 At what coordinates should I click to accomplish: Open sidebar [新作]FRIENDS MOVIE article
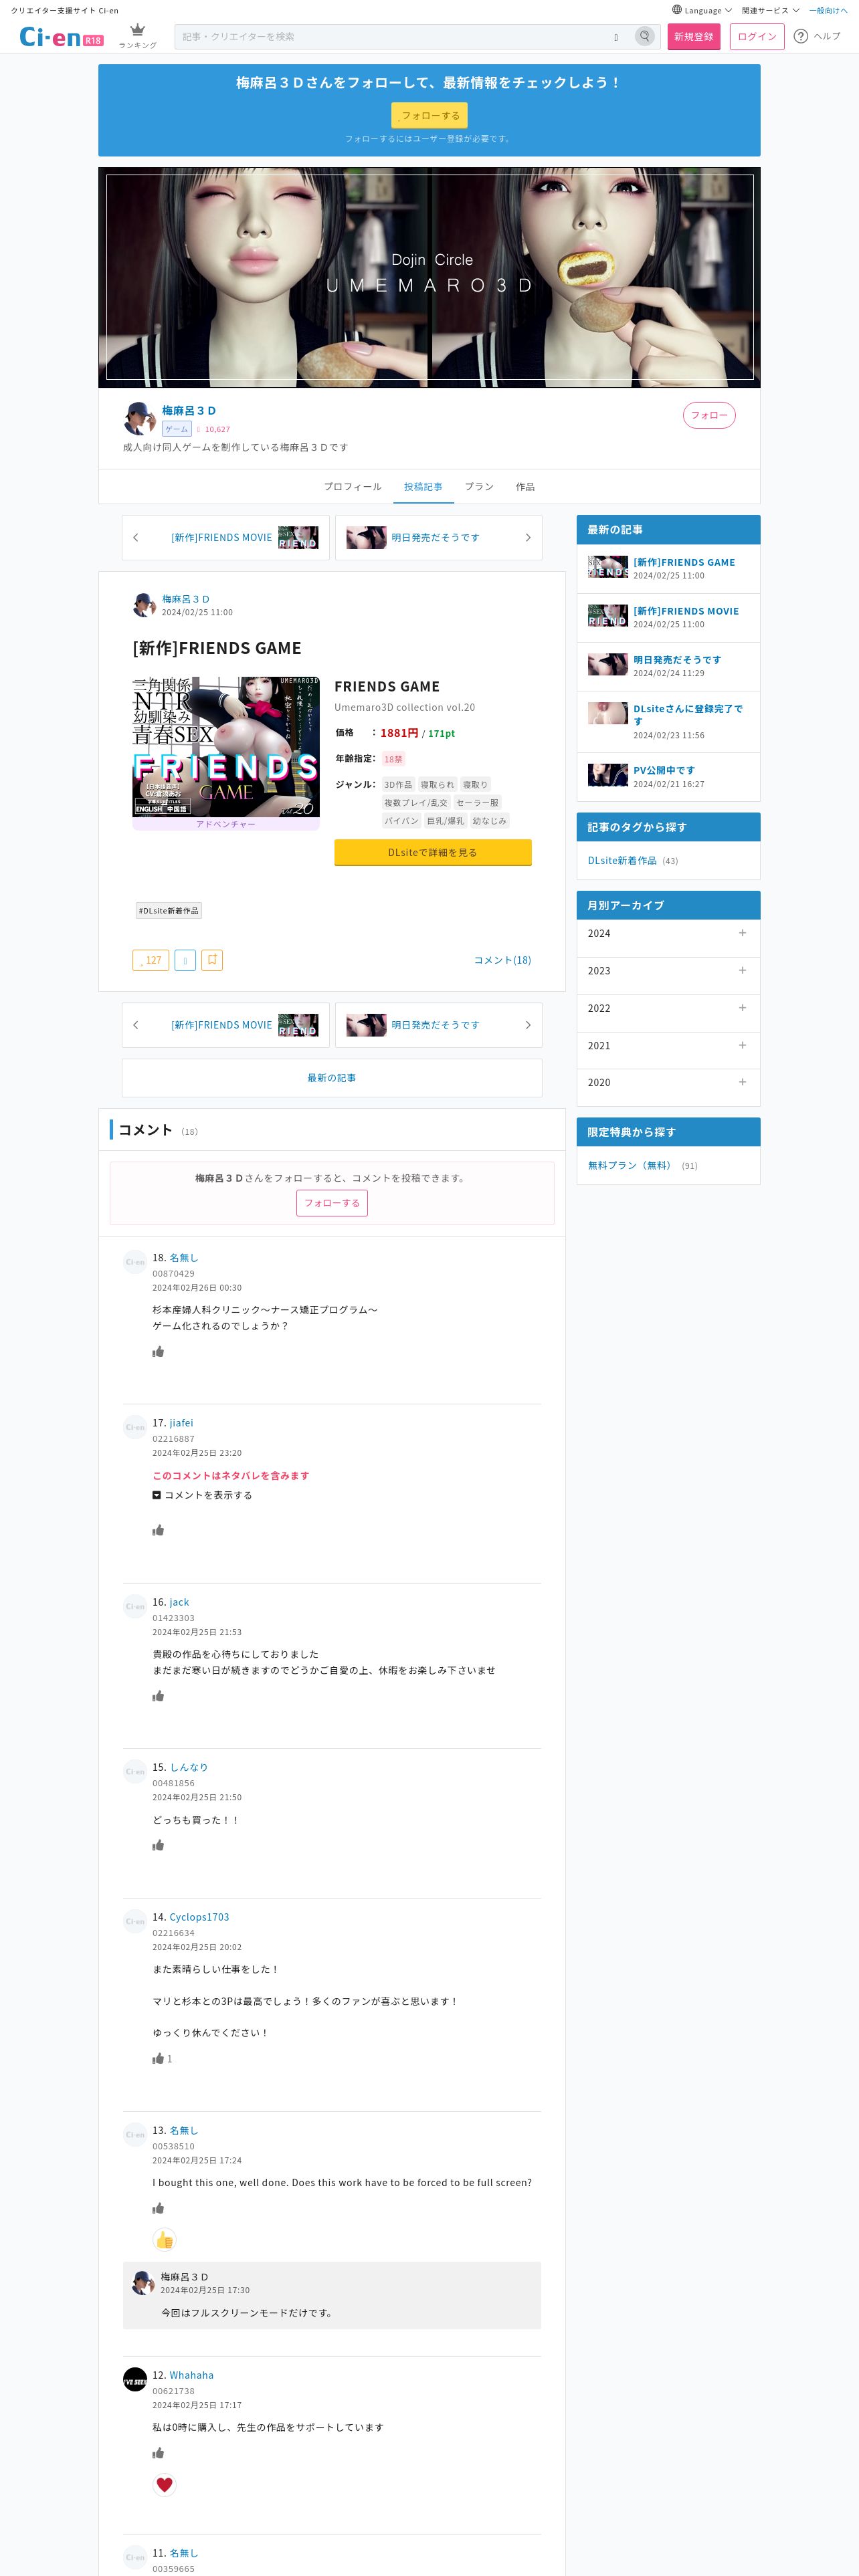(686, 611)
